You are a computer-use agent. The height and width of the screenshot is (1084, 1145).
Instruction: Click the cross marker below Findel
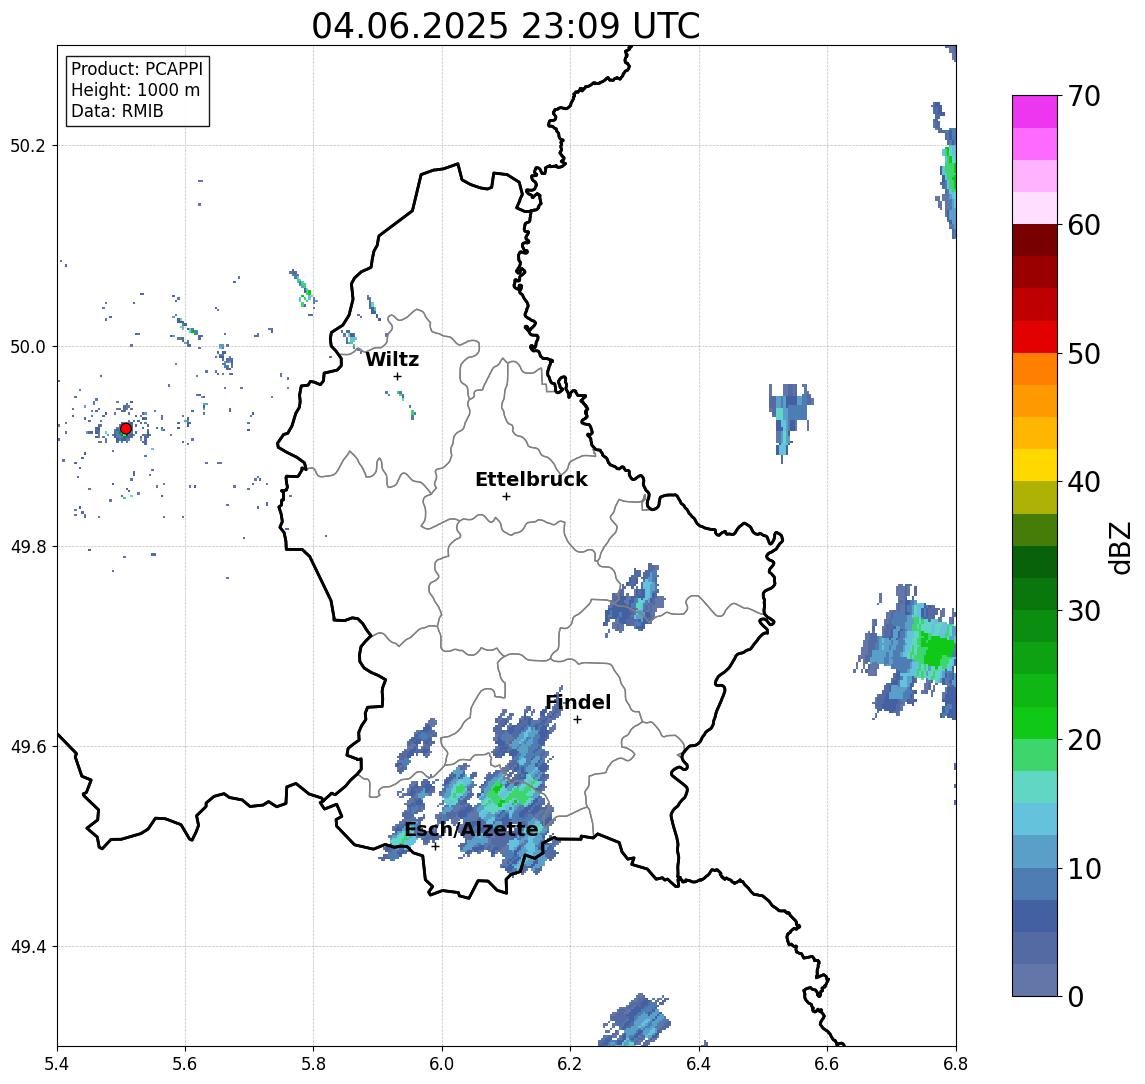point(577,720)
